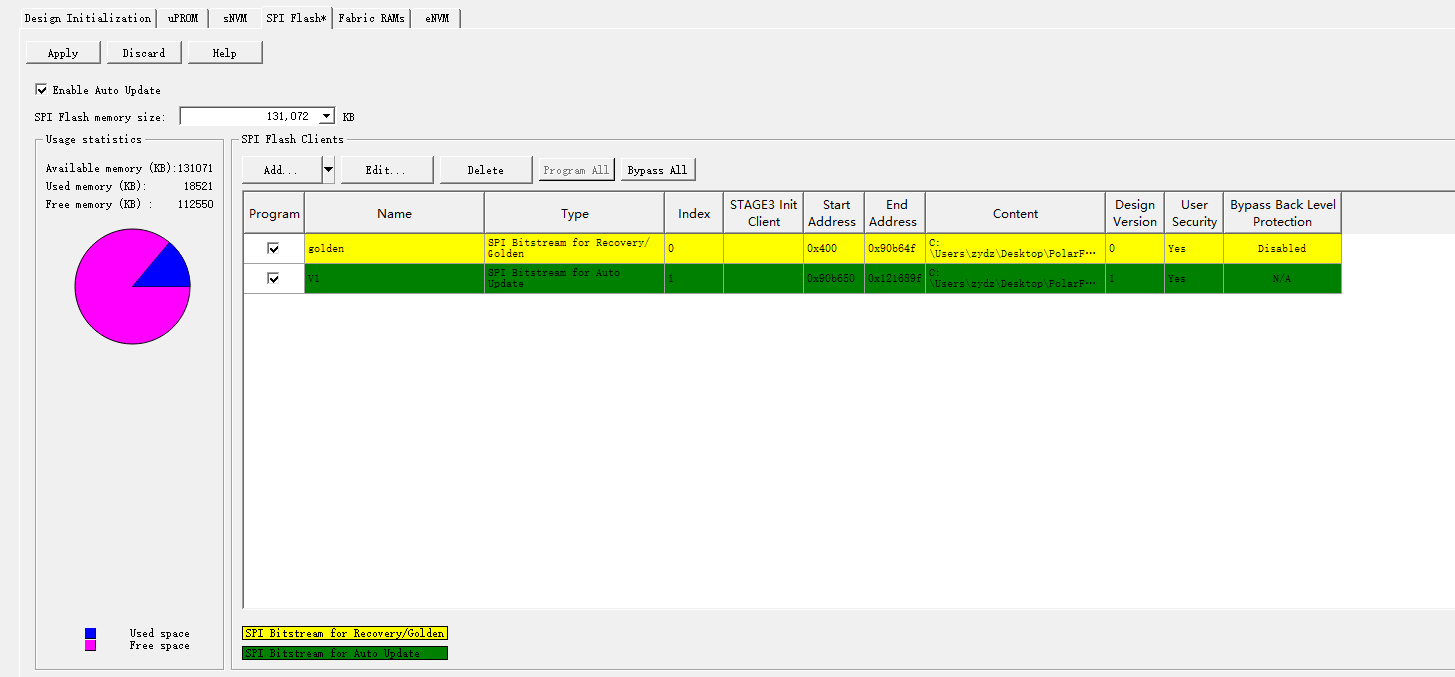
Task: Switch to the eNVM tab
Action: pos(436,18)
